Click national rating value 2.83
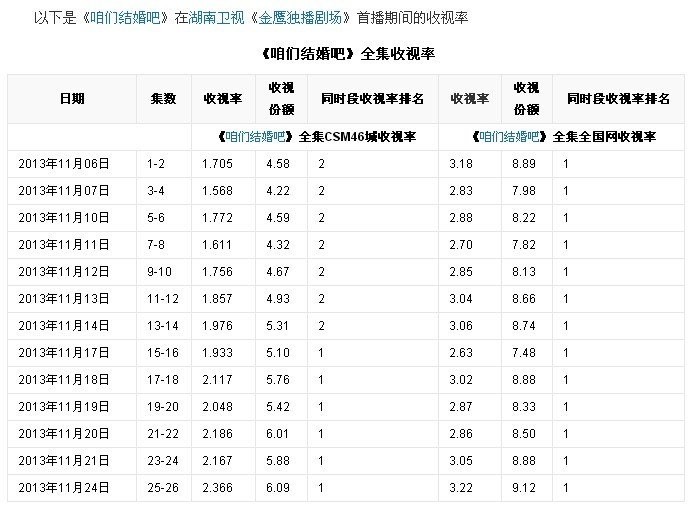This screenshot has height=506, width=693. [x=461, y=191]
